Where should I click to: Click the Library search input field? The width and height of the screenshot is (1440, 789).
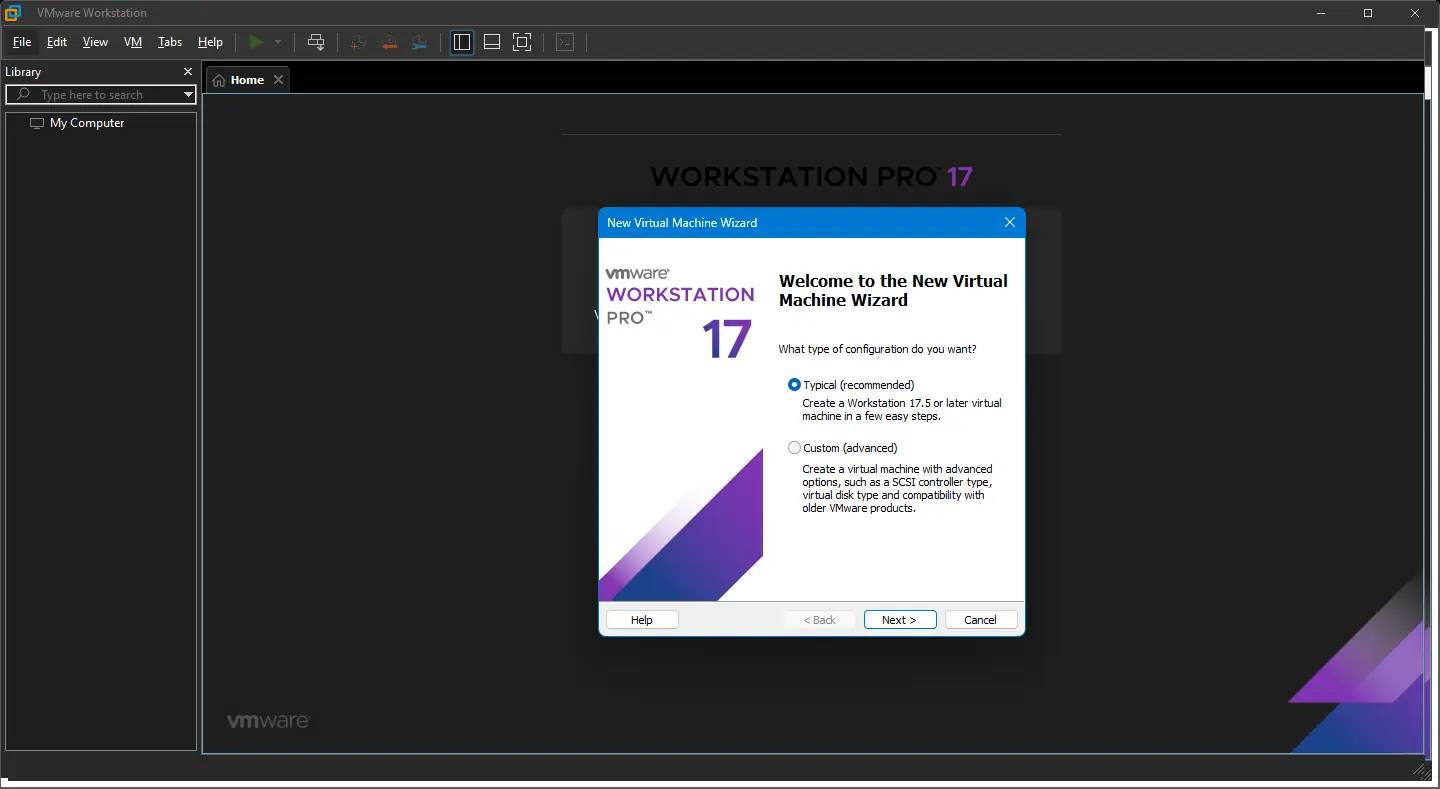pos(100,94)
